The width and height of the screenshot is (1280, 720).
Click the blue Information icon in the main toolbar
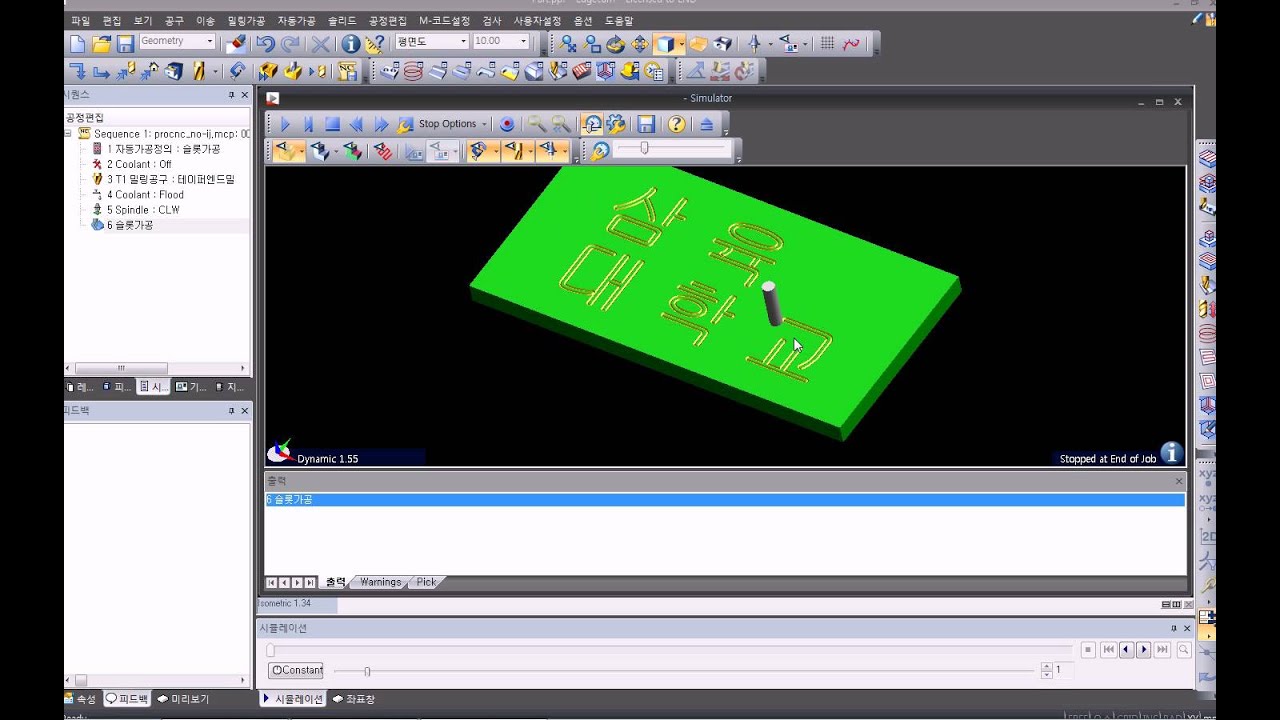(x=350, y=43)
